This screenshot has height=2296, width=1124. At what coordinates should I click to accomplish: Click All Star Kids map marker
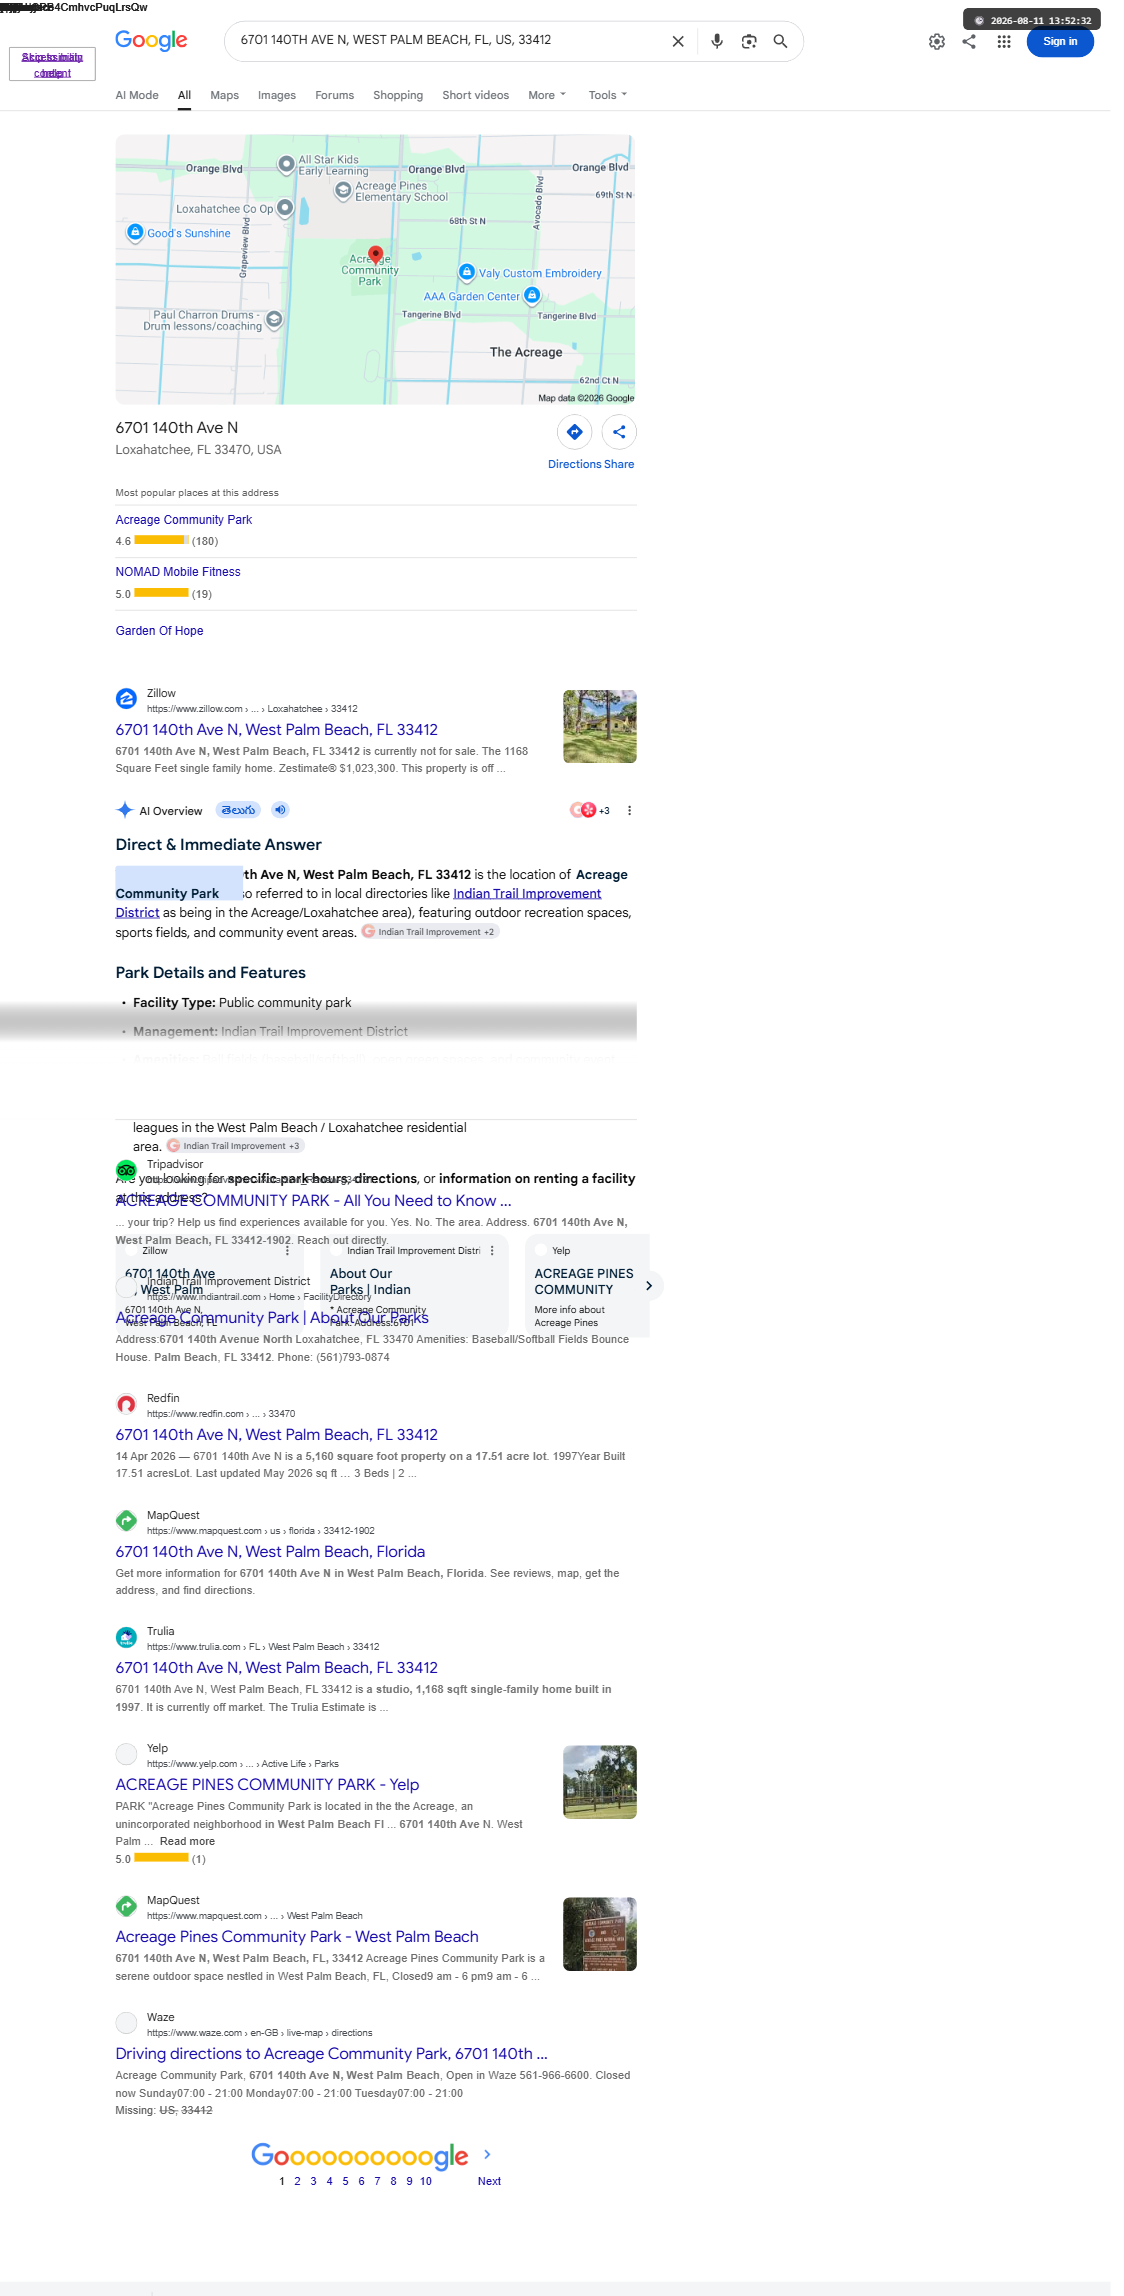click(286, 163)
